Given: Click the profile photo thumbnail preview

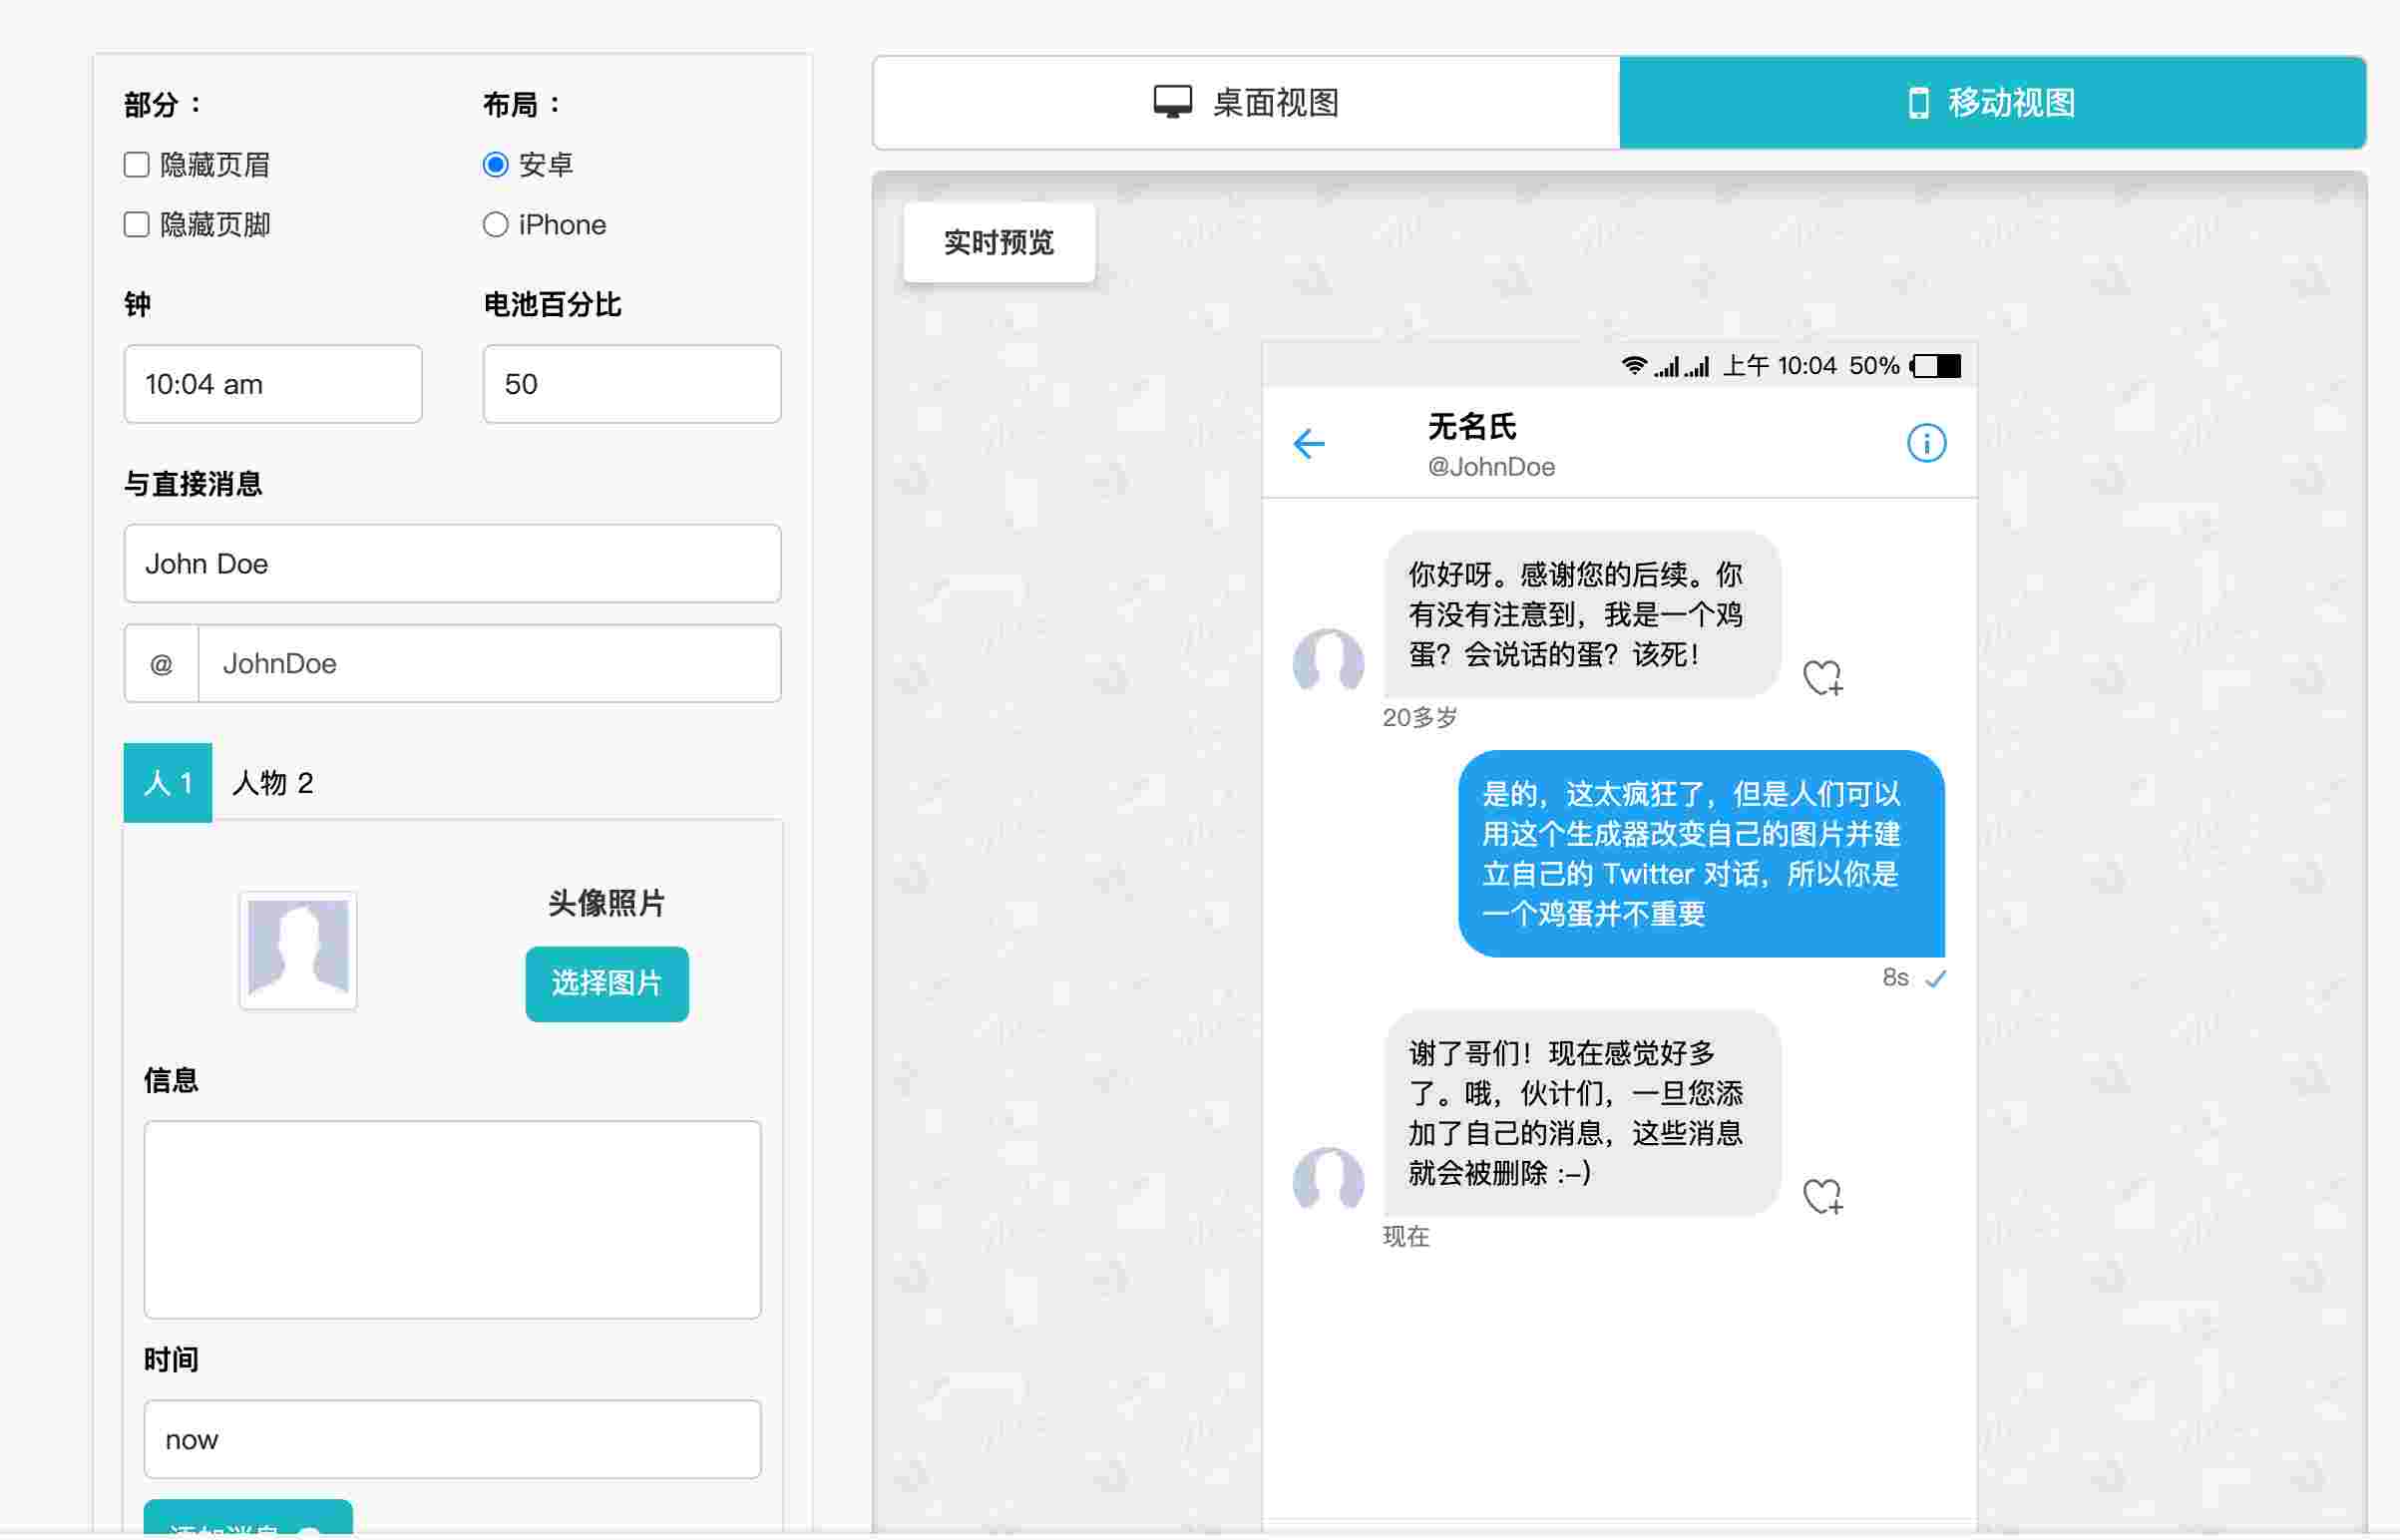Looking at the screenshot, I should pyautogui.click(x=298, y=951).
